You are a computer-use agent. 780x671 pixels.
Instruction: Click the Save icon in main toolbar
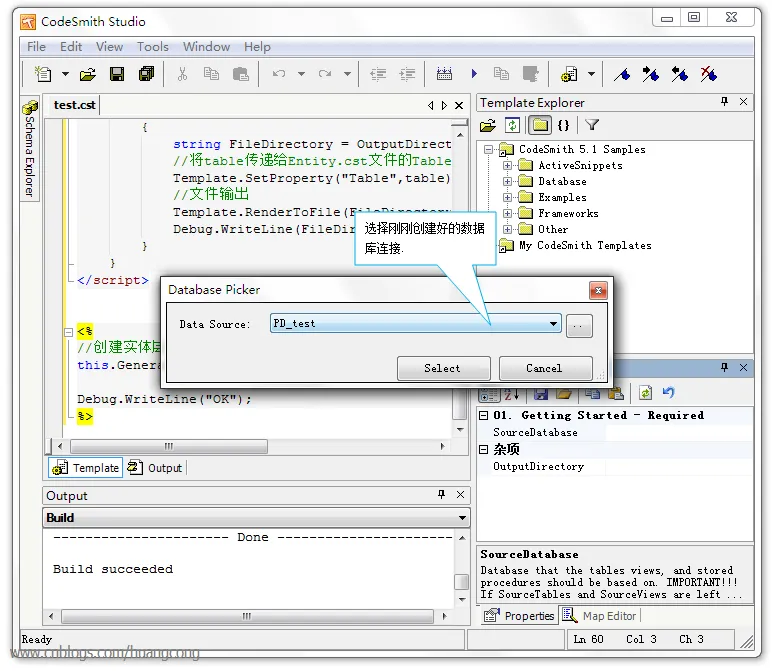point(117,74)
